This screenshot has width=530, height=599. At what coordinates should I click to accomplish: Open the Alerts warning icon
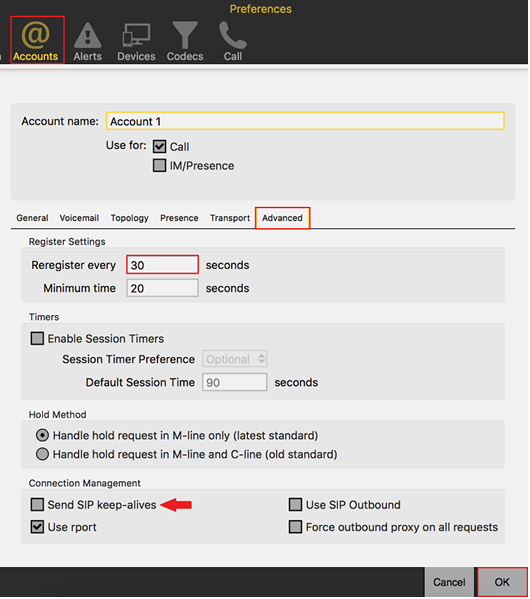pos(88,36)
